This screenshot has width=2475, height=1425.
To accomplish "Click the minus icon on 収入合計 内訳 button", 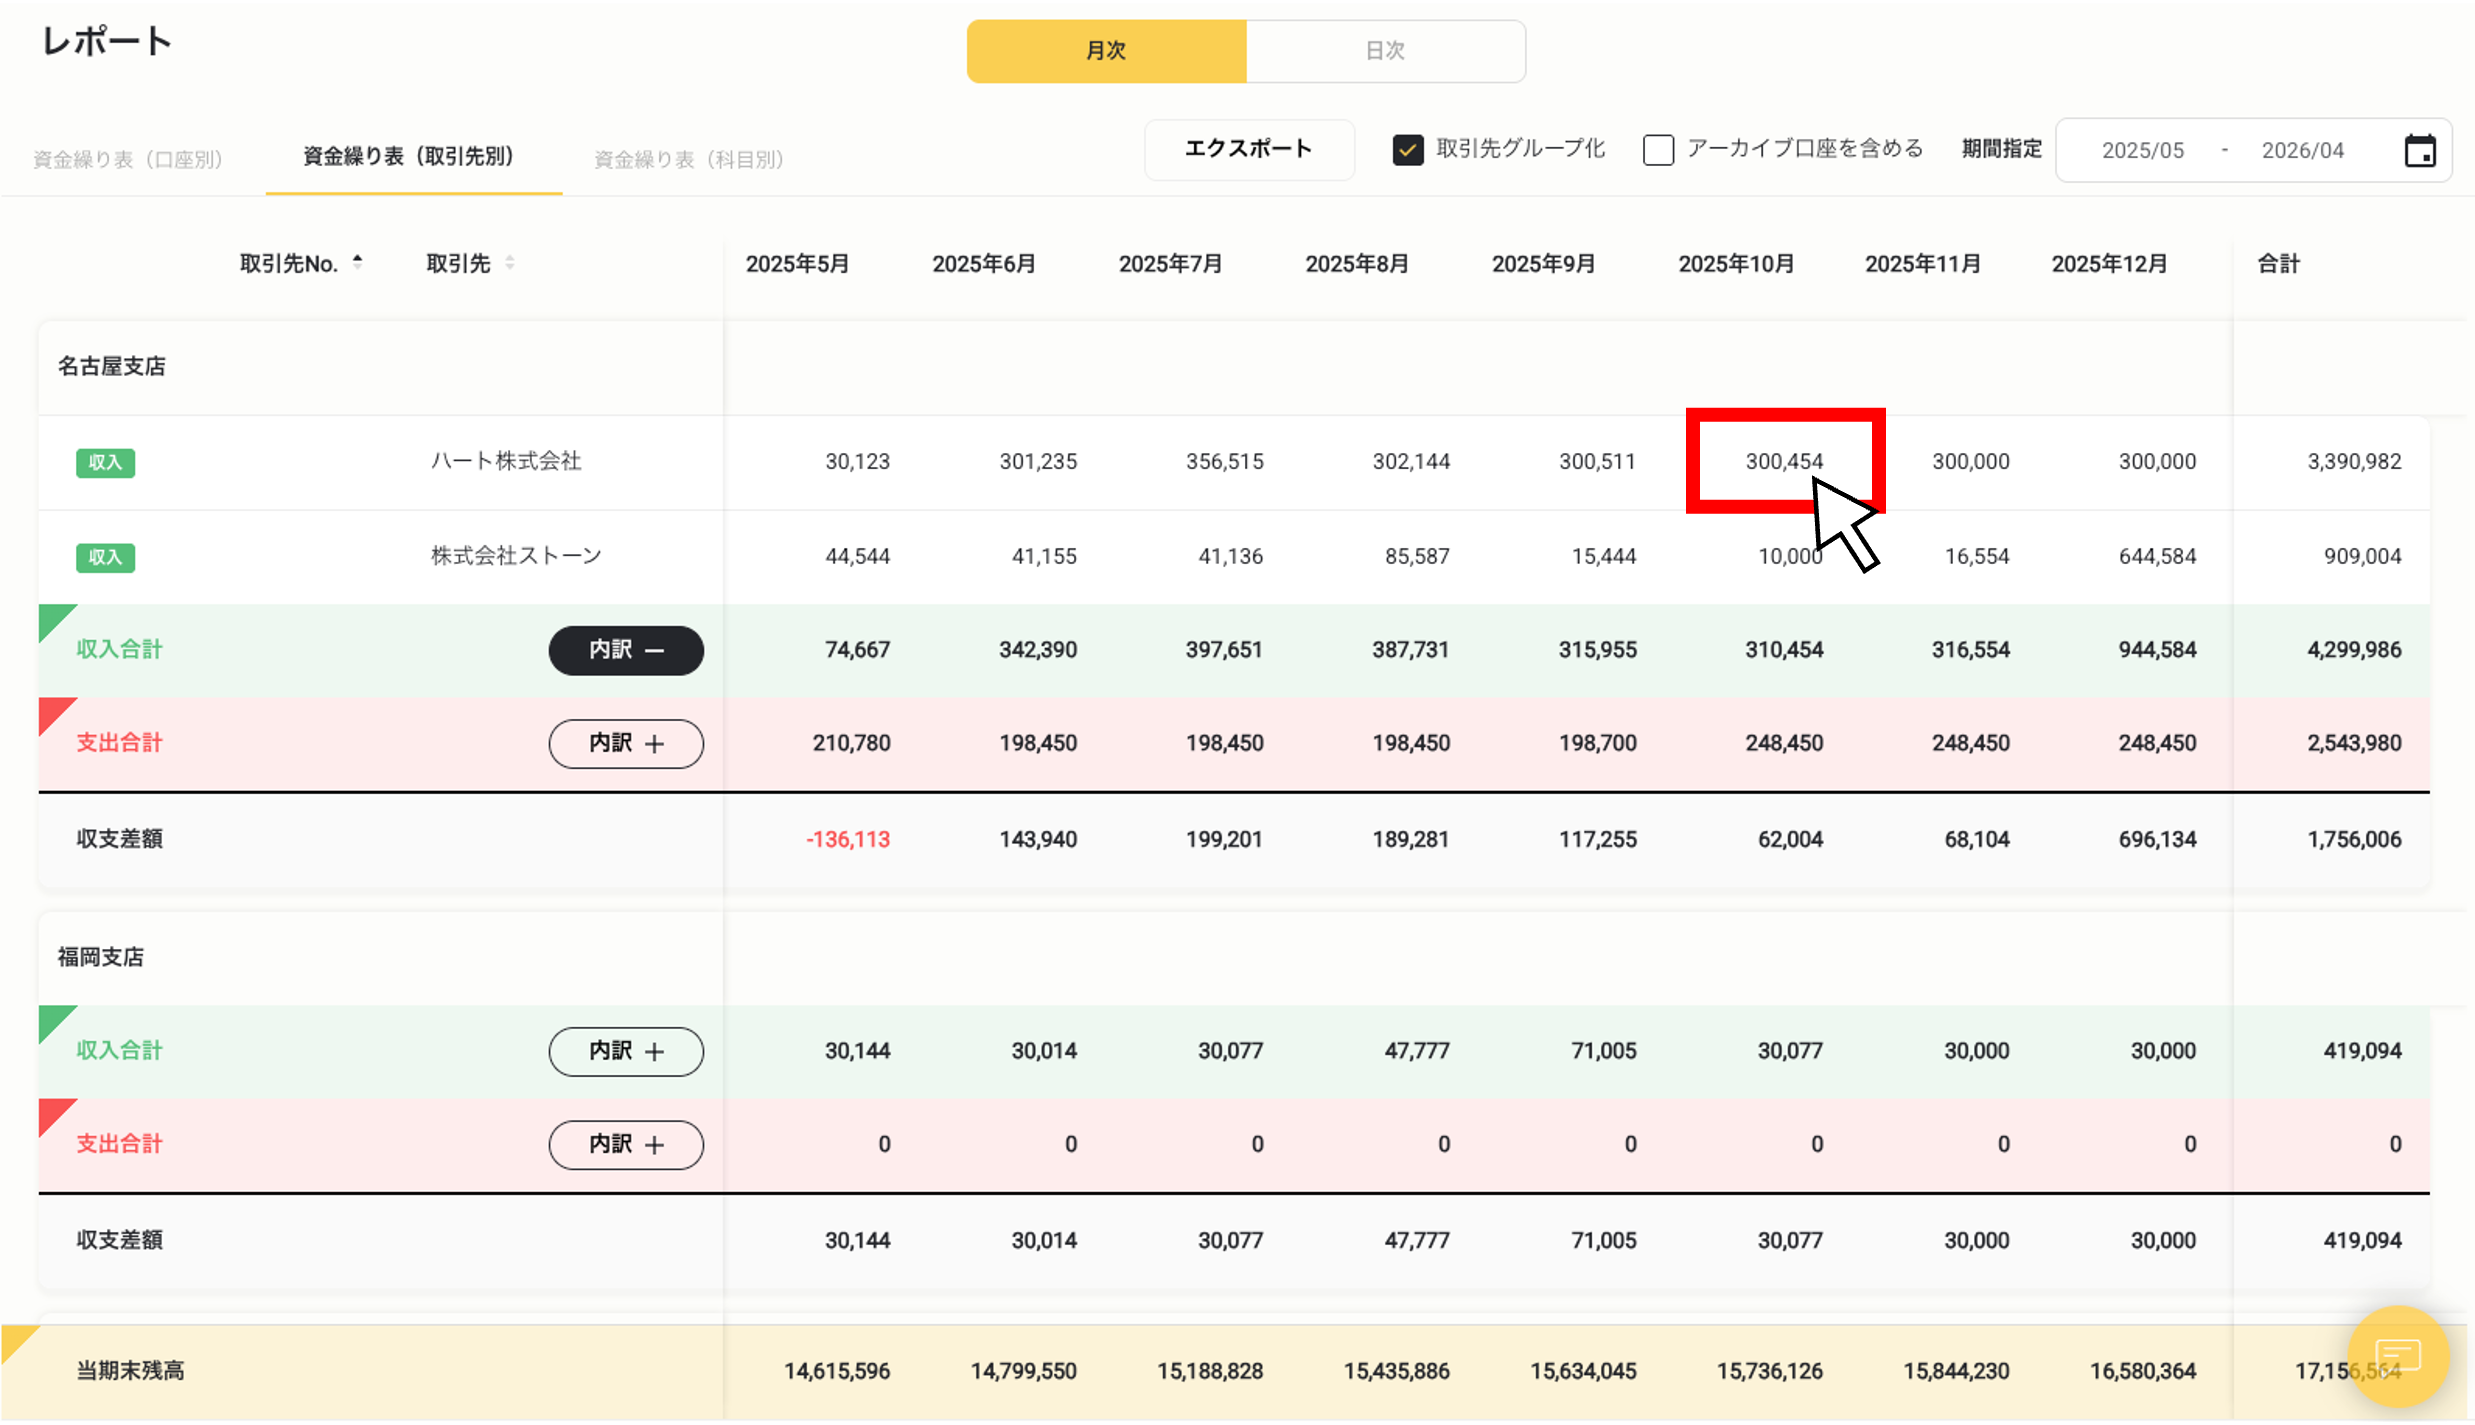I will click(655, 650).
